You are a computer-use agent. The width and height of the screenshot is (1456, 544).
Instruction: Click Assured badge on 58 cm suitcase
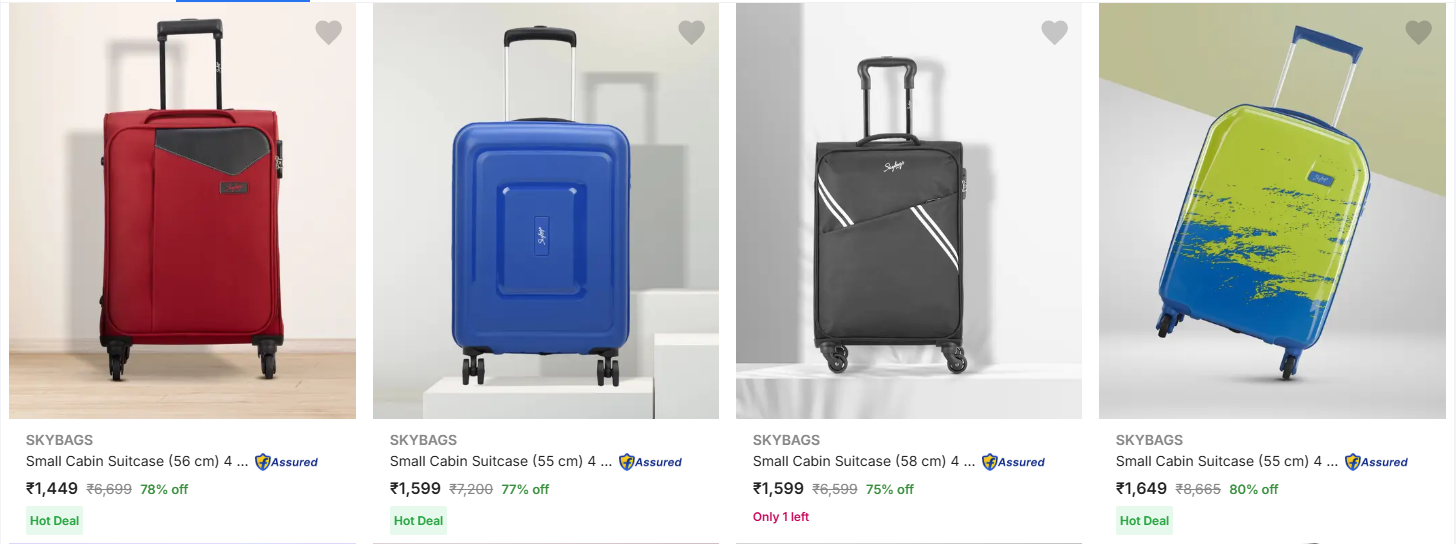(1013, 462)
